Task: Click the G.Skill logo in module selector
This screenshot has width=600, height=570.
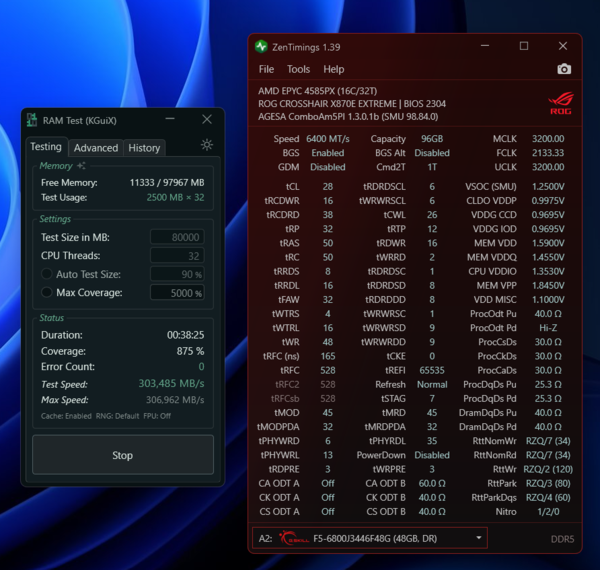Action: pos(293,538)
